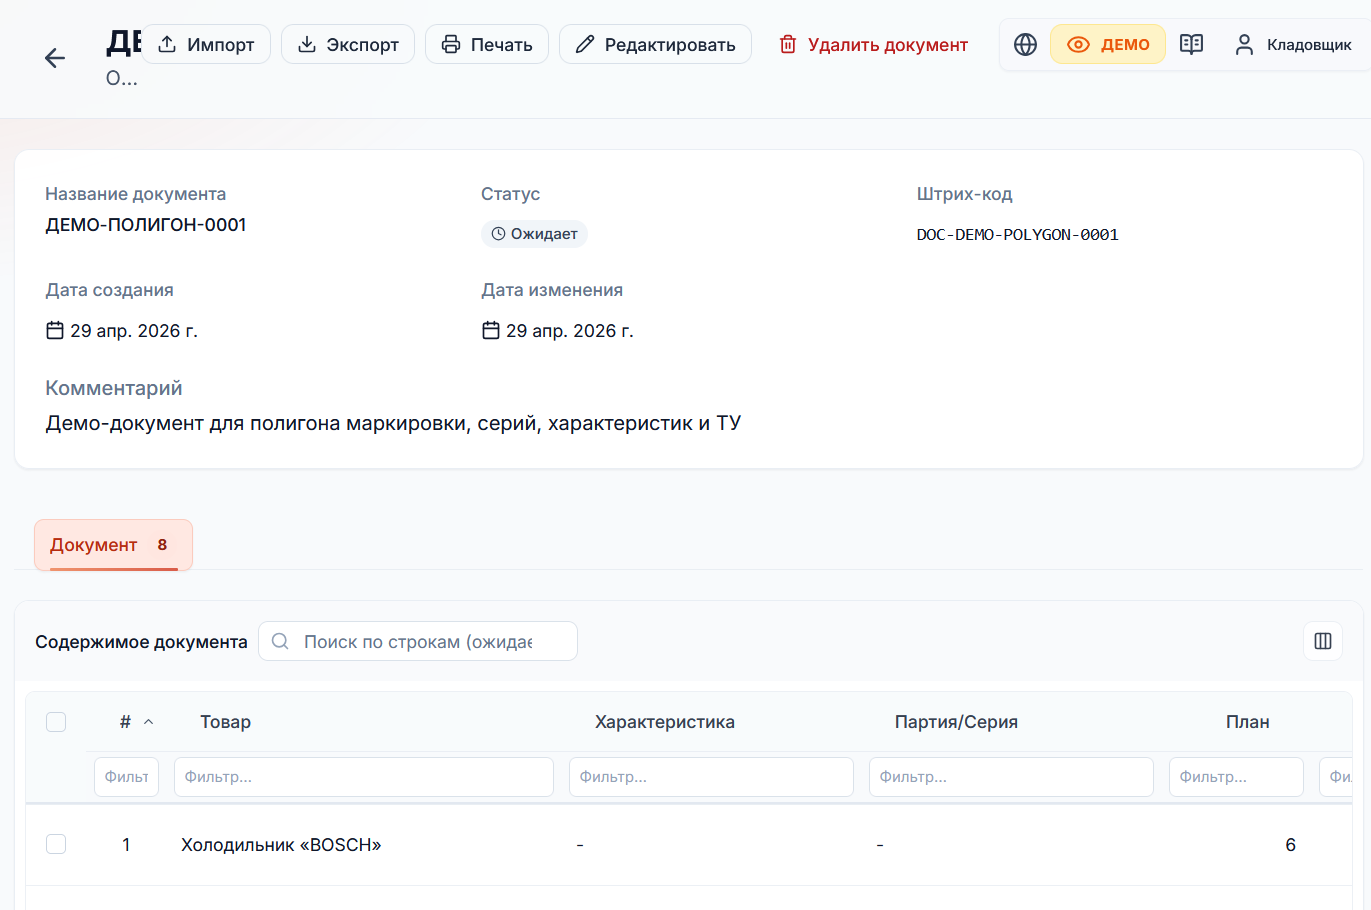This screenshot has width=1371, height=910.
Task: Check the Холодильник «BOSCH» row checkbox
Action: (x=56, y=844)
